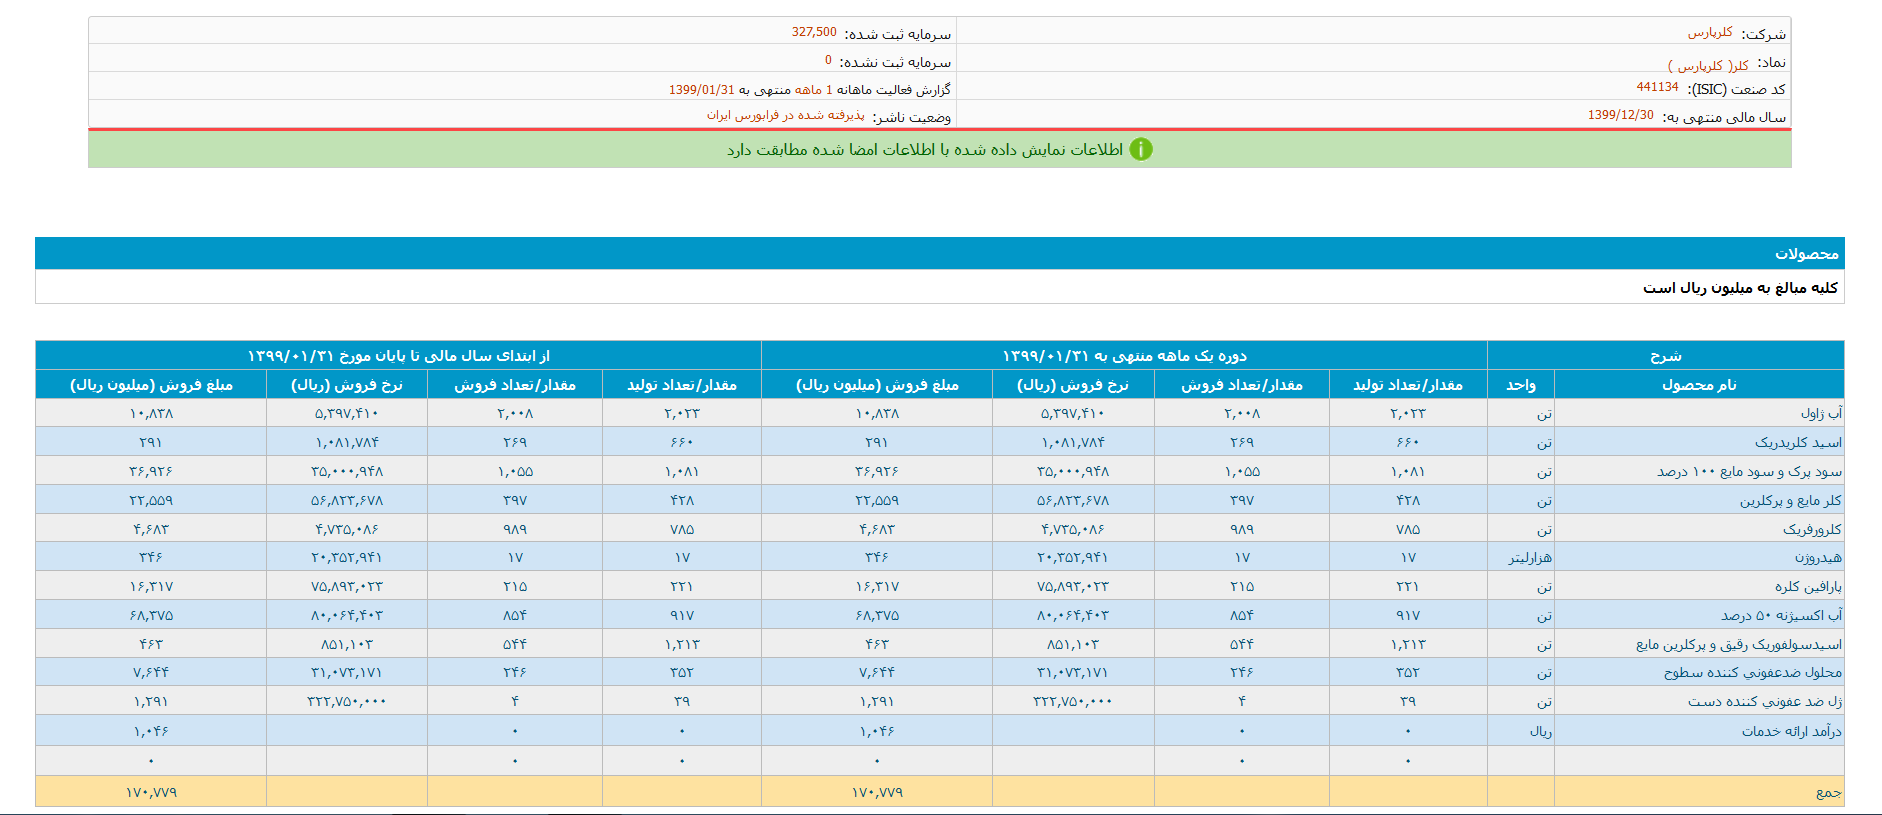Click one-month sales amount ۲۲,۵۵۹

877,500
